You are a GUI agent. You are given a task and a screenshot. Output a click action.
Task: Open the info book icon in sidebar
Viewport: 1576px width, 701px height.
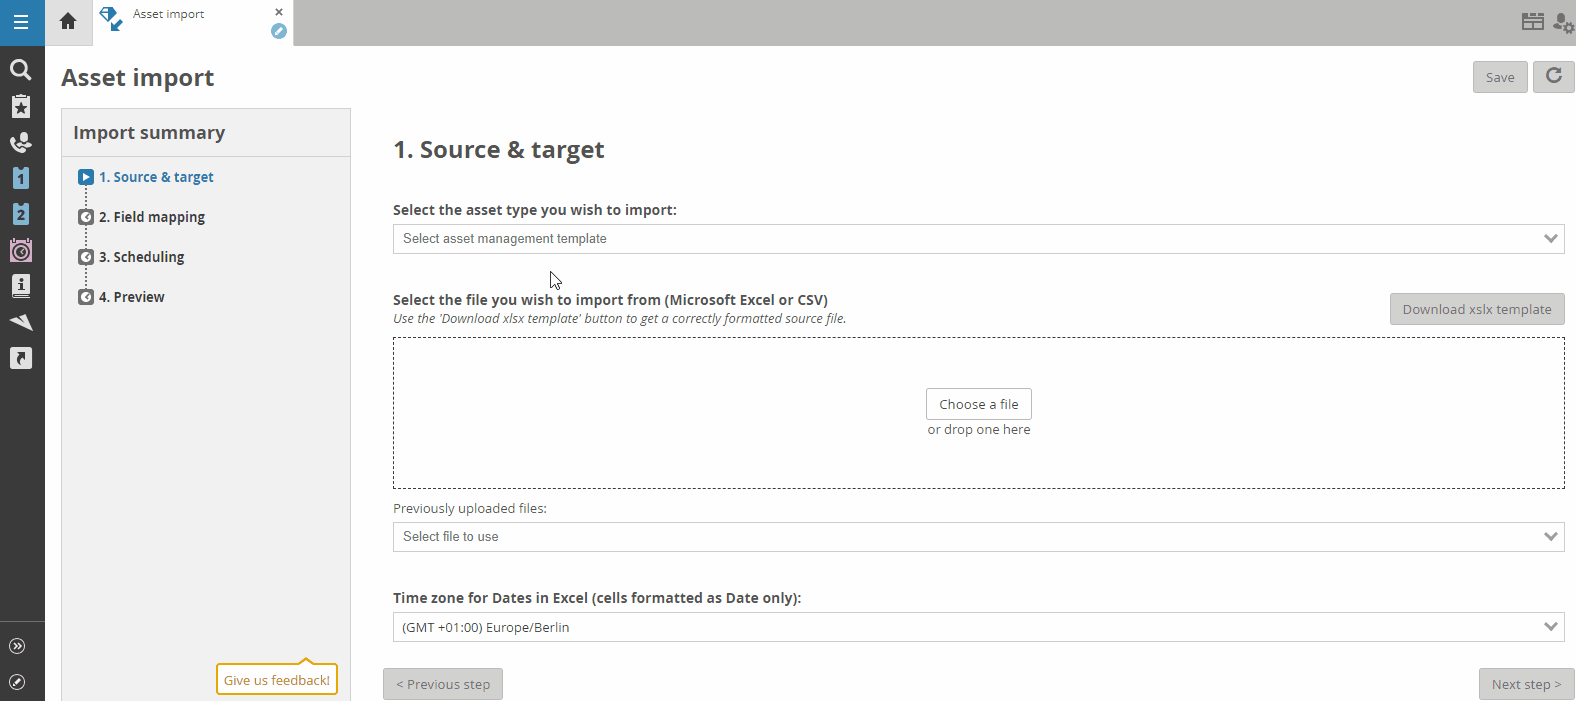[x=20, y=286]
